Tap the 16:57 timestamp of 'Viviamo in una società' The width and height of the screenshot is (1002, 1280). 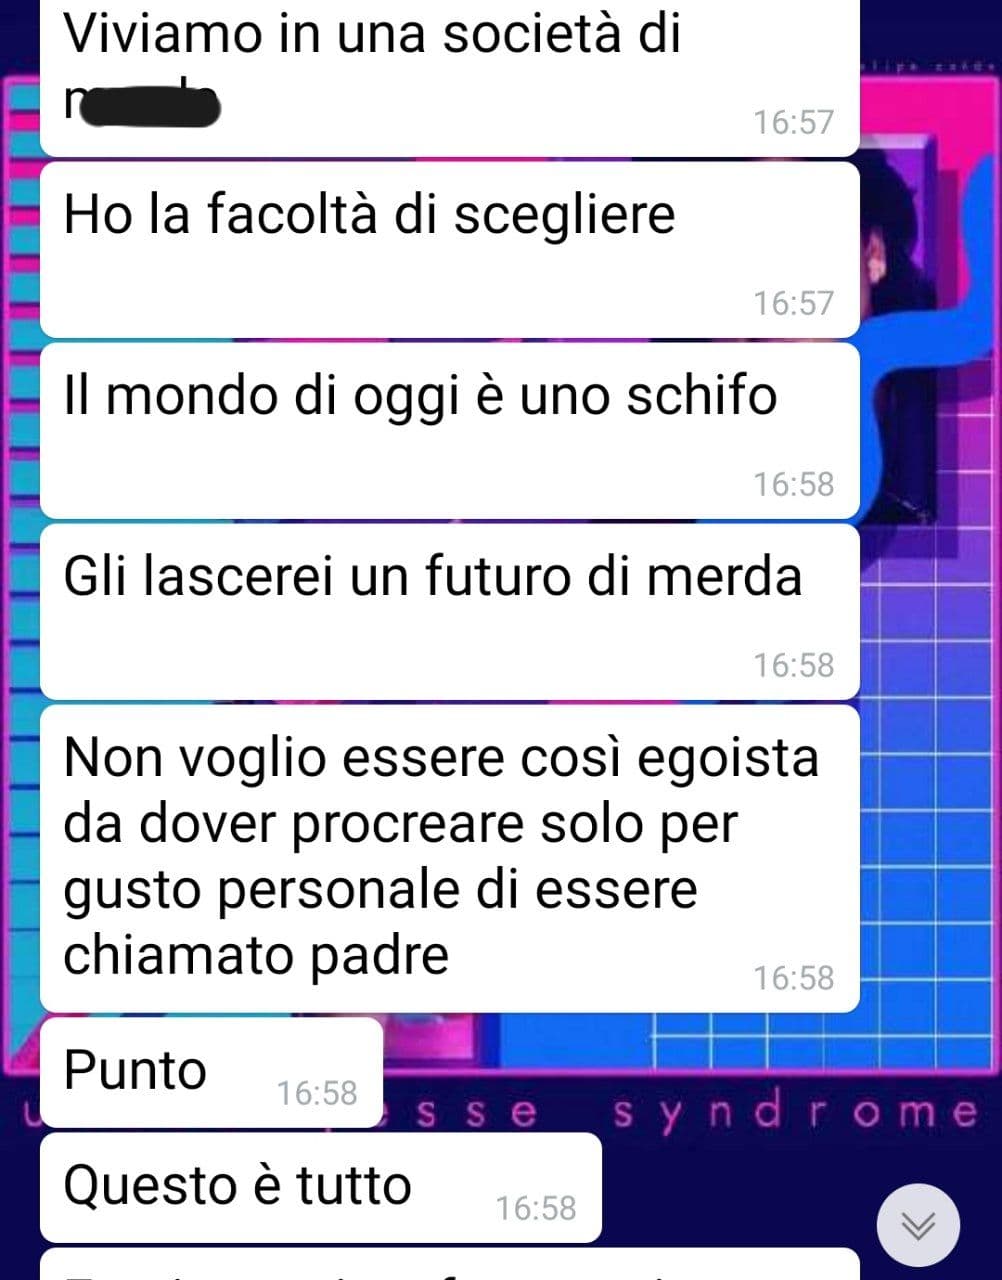[x=793, y=122]
